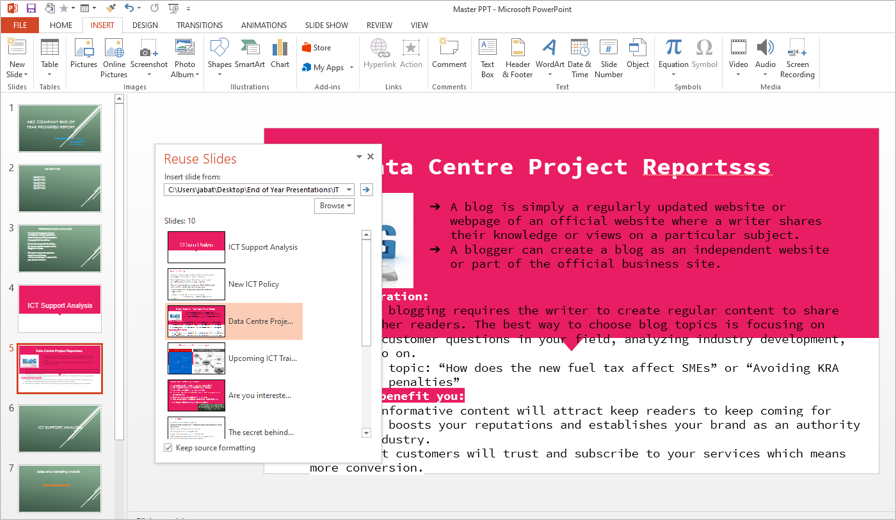This screenshot has width=896, height=520.
Task: Select the New ICT Policy slide thumbnail
Action: click(x=196, y=284)
